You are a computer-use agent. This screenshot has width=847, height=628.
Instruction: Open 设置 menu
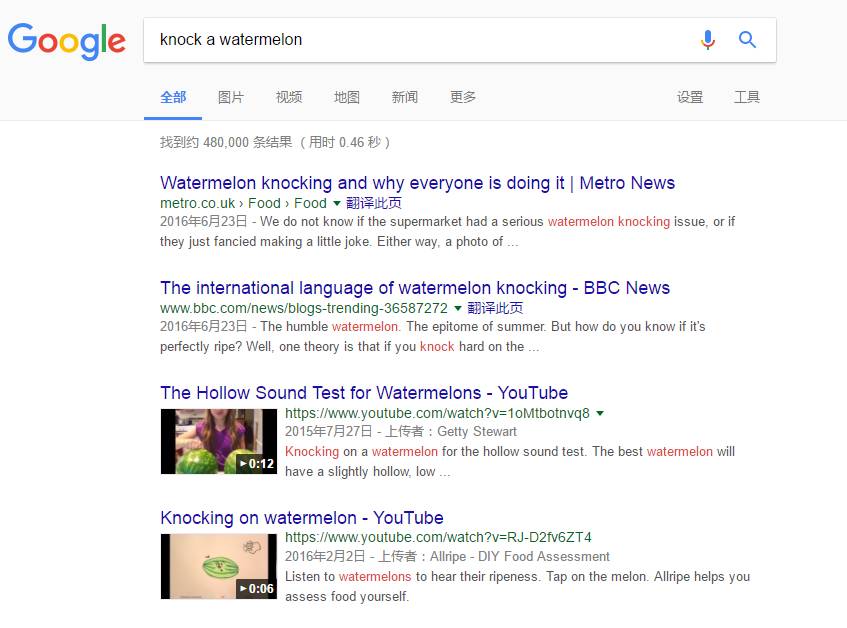click(x=690, y=97)
